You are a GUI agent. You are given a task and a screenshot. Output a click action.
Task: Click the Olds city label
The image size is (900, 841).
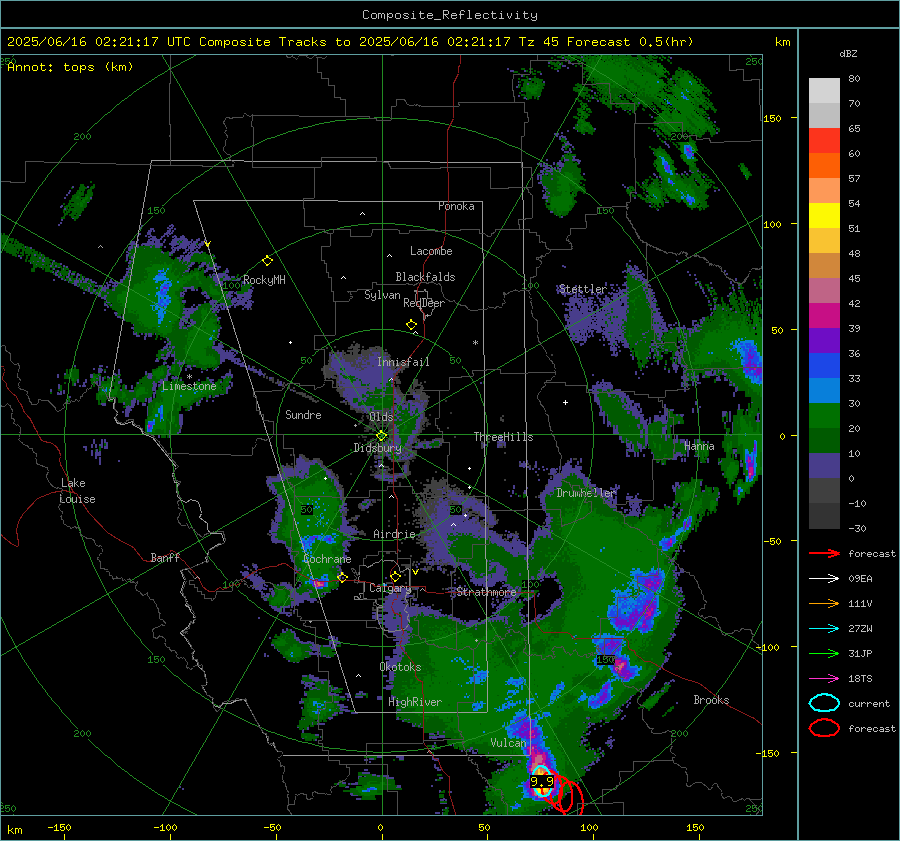click(381, 417)
